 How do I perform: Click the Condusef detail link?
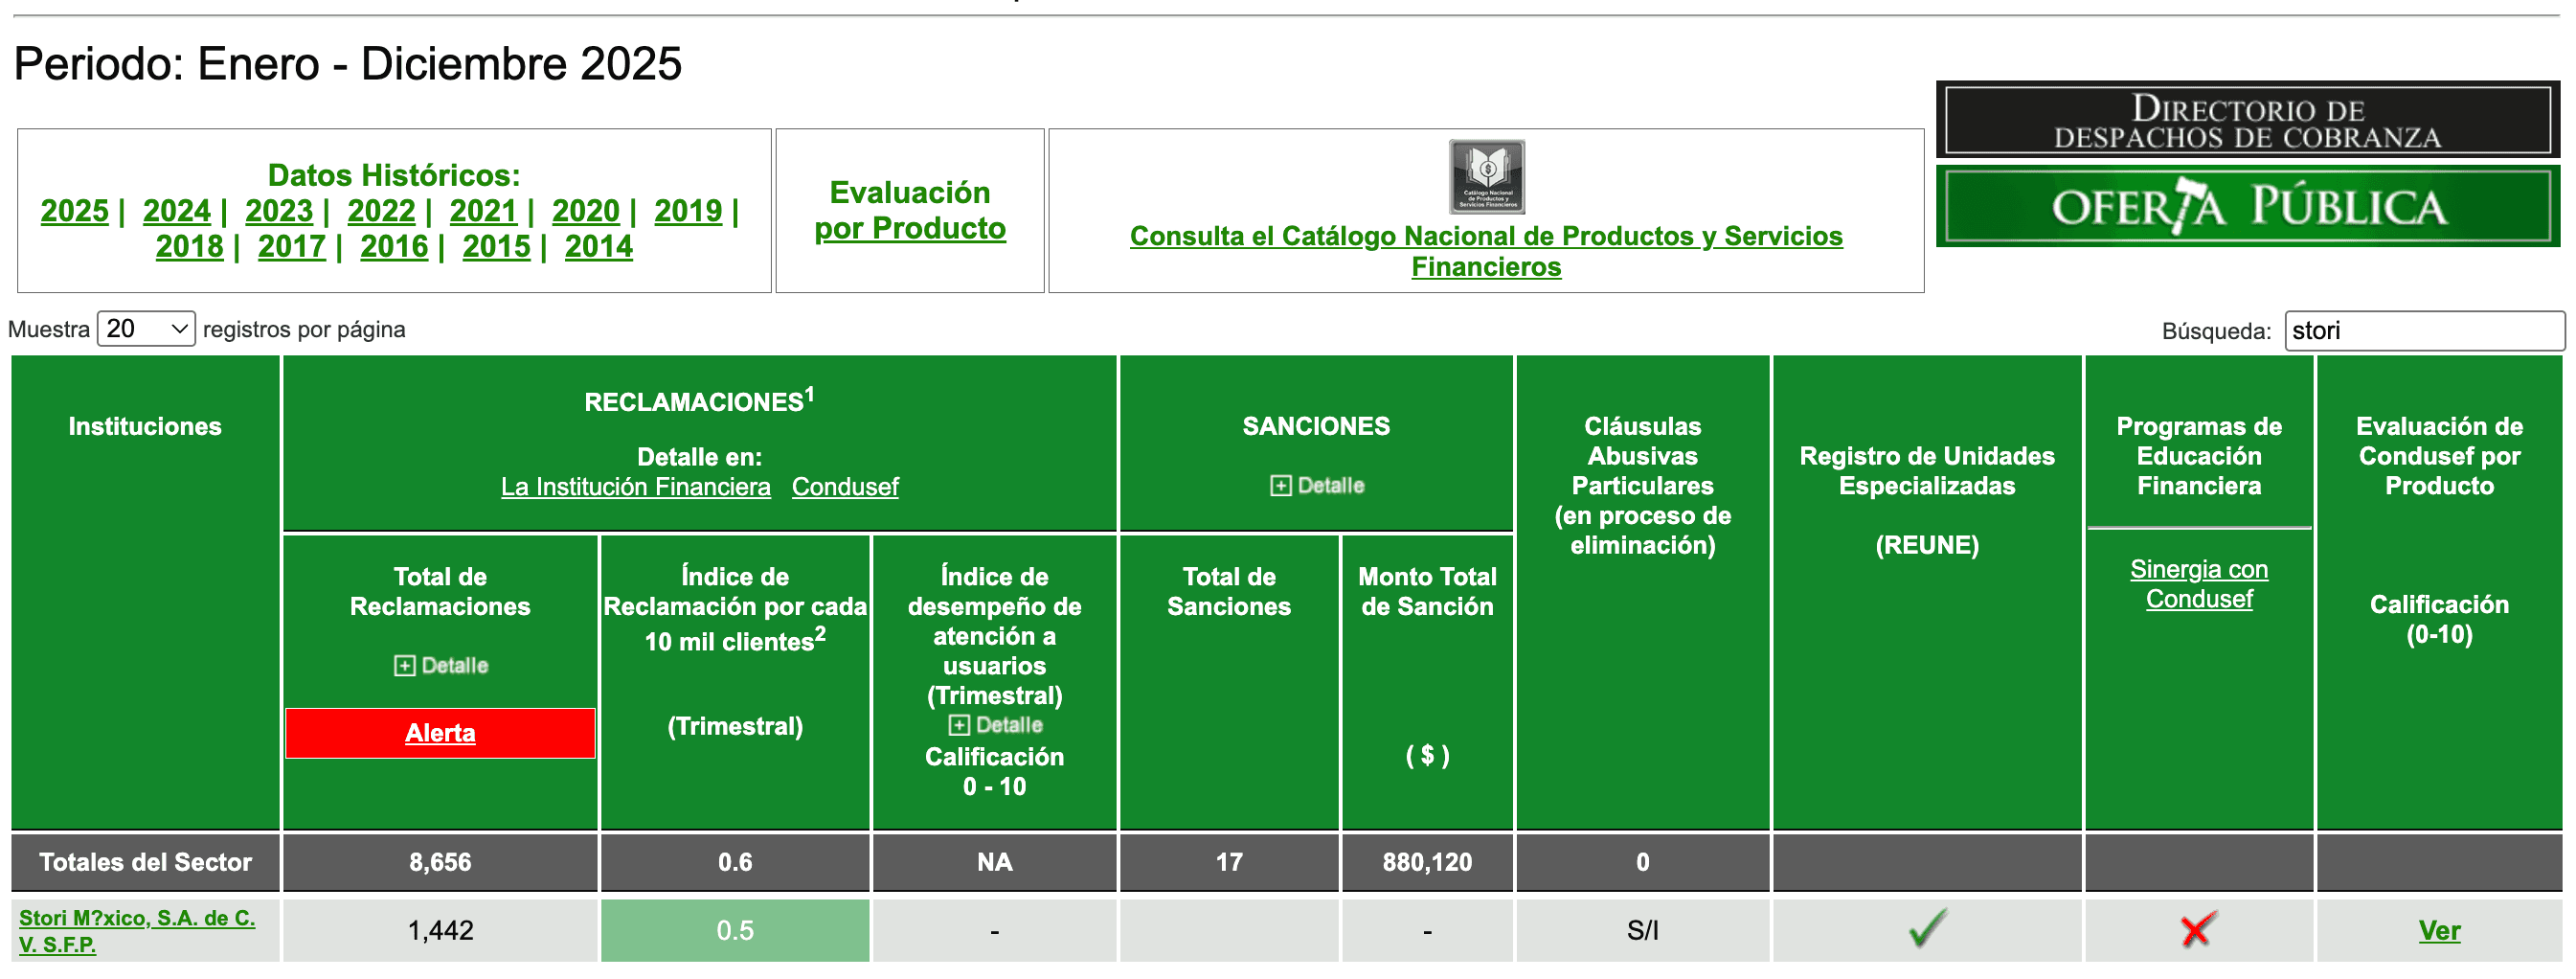point(845,487)
